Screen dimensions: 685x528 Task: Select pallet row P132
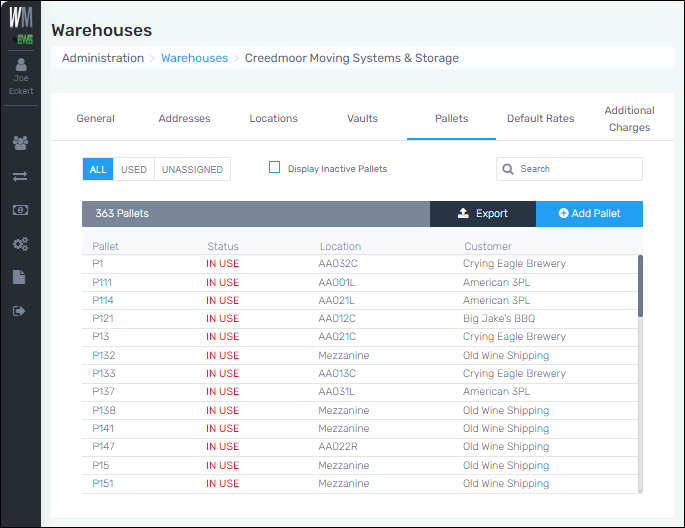[360, 355]
